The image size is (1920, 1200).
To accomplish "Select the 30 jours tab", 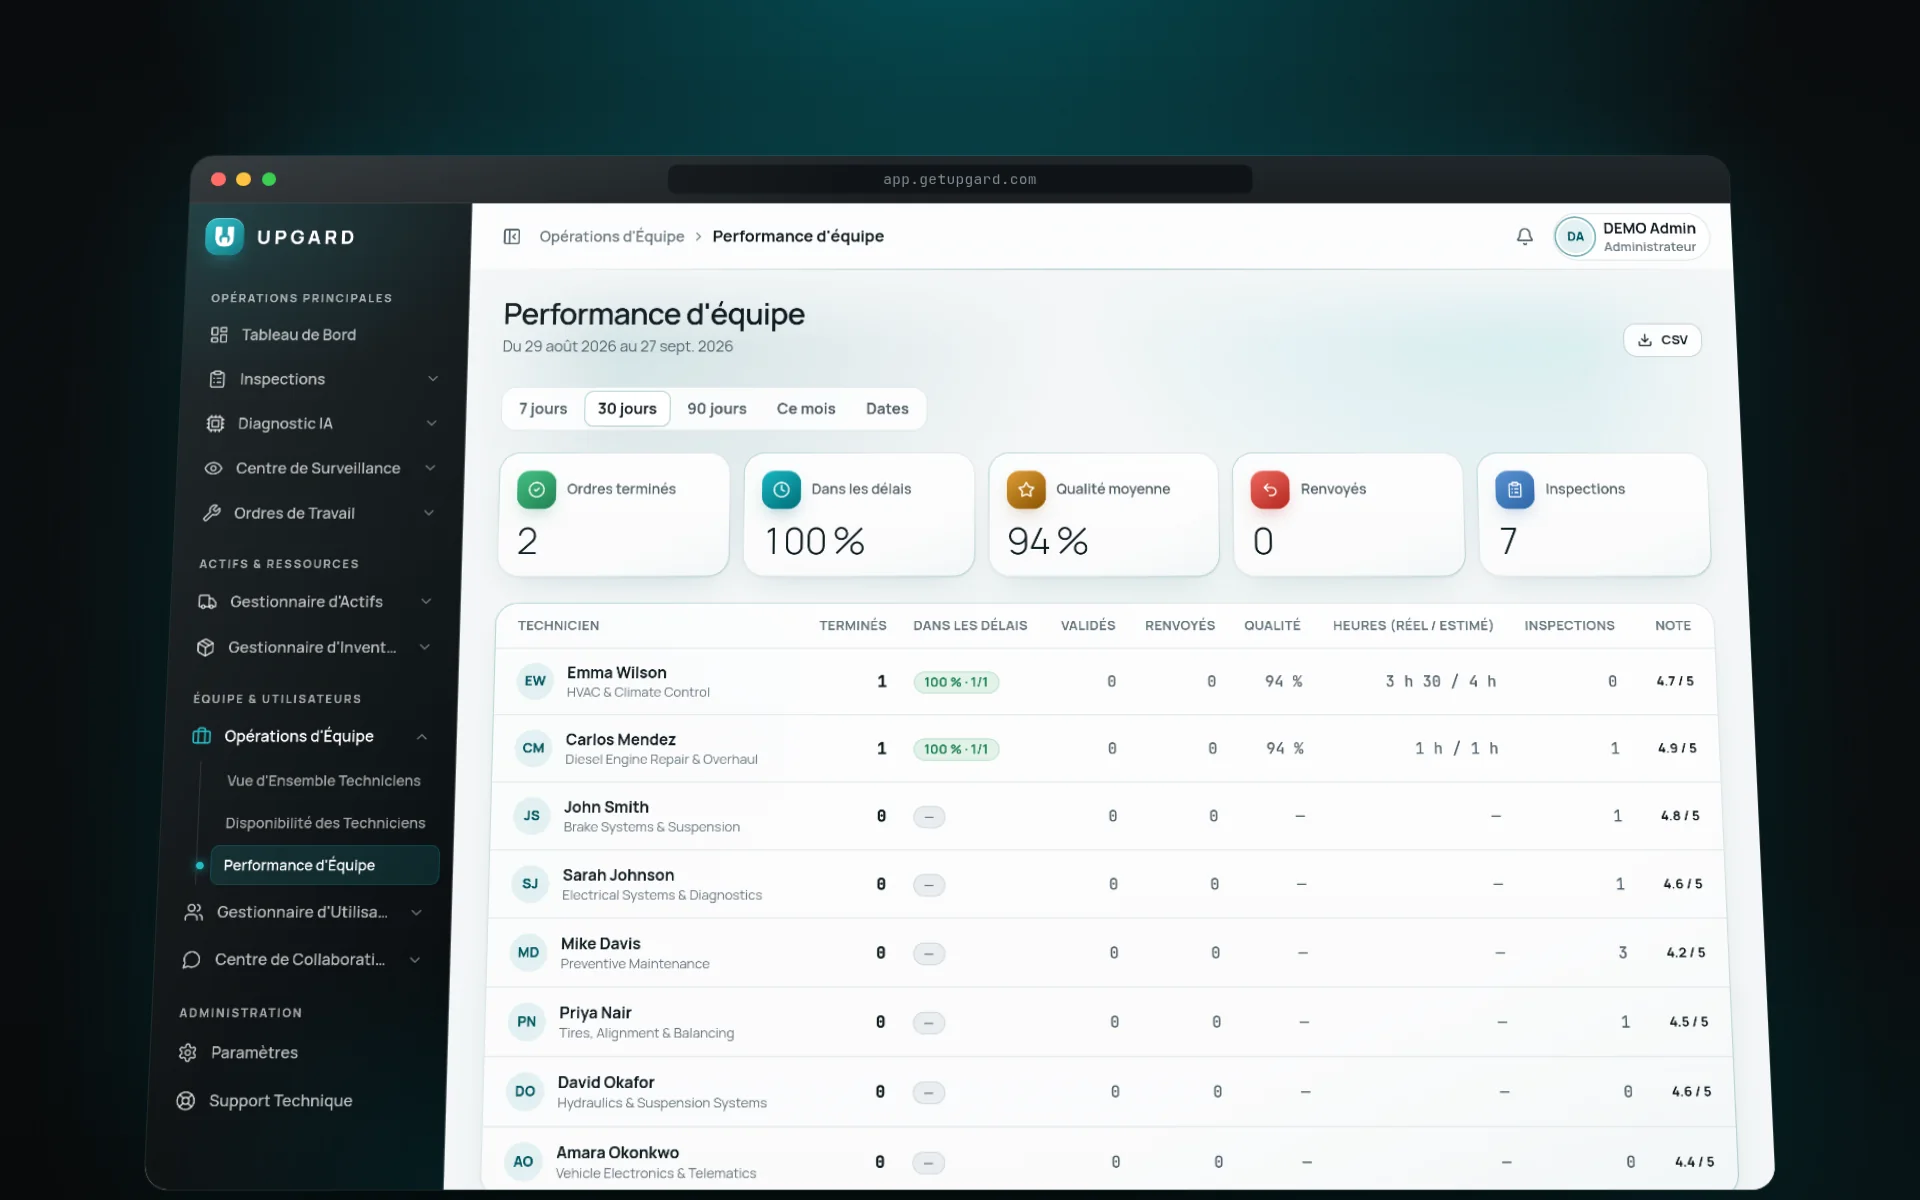I will [x=627, y=409].
